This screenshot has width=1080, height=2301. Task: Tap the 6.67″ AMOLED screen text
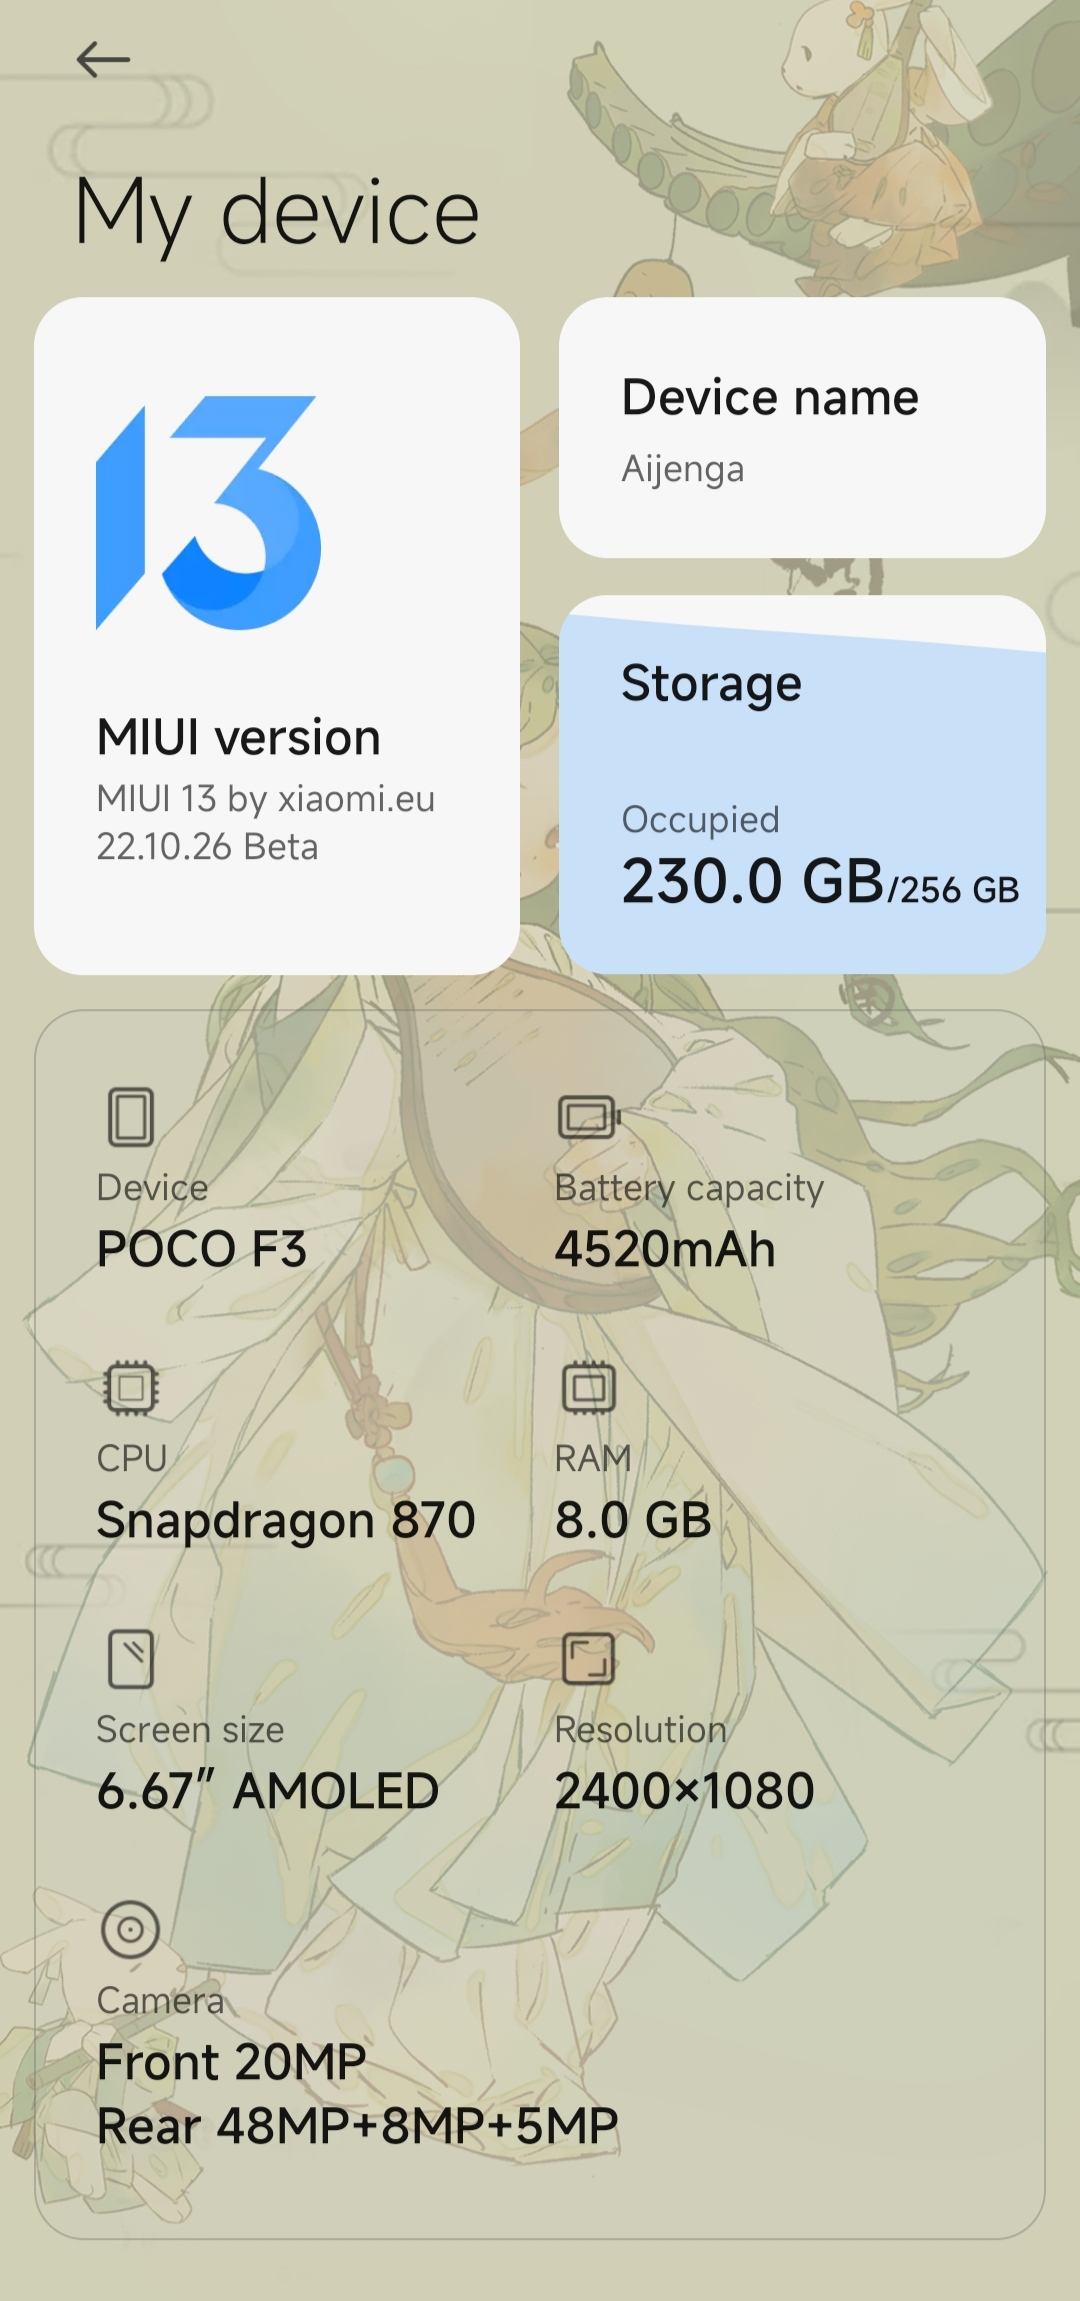coord(267,1791)
